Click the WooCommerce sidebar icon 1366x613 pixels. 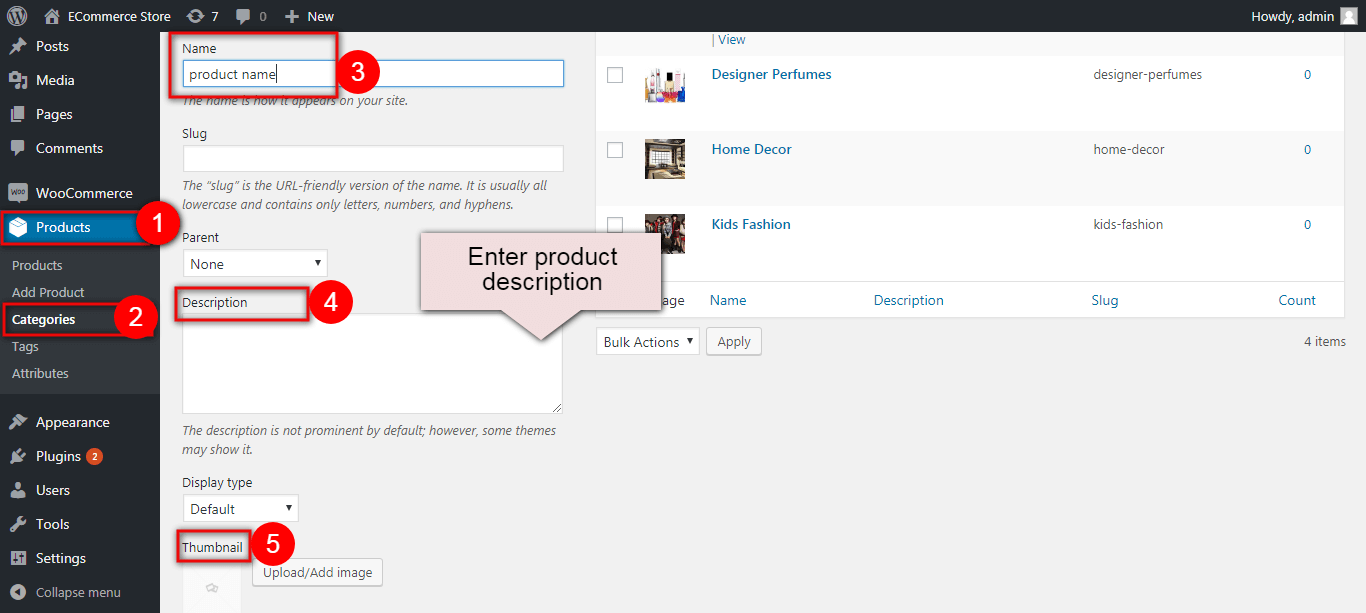click(x=18, y=193)
